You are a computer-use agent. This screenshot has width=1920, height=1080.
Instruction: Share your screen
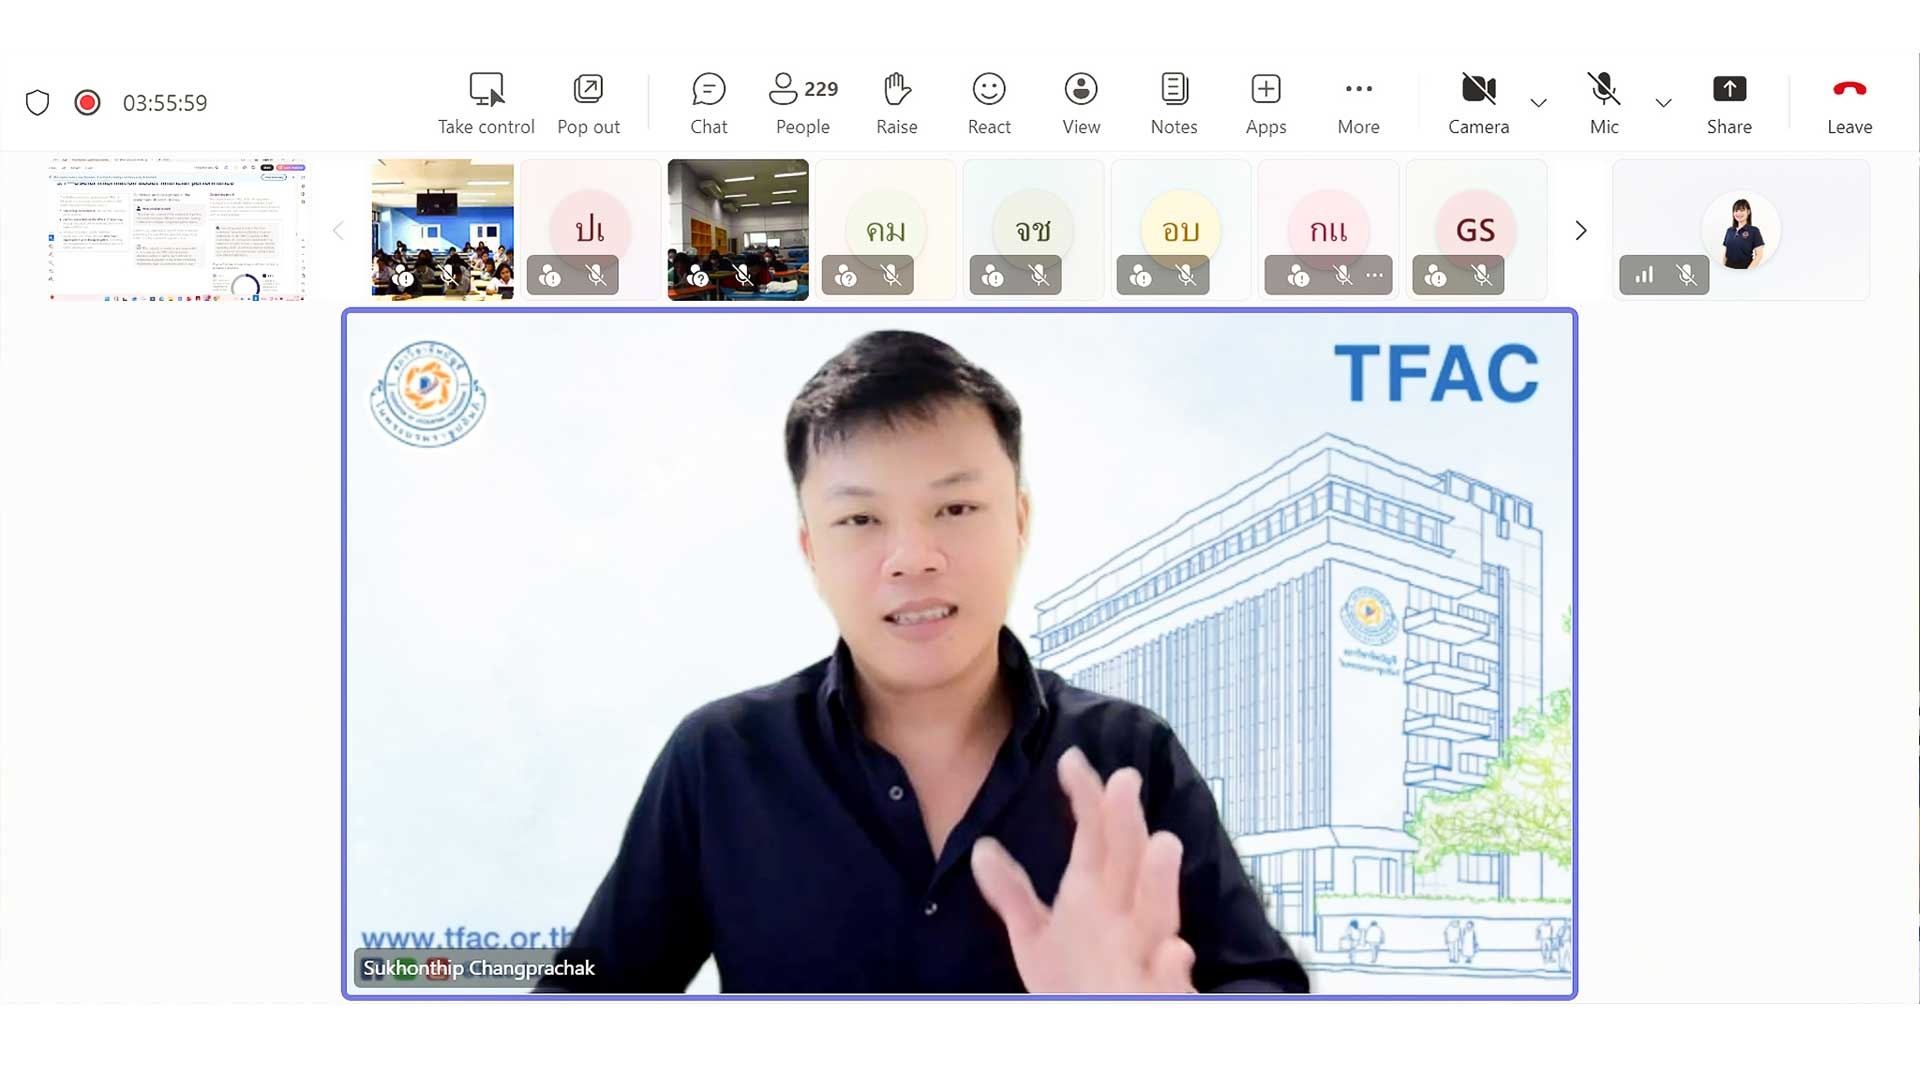tap(1729, 104)
